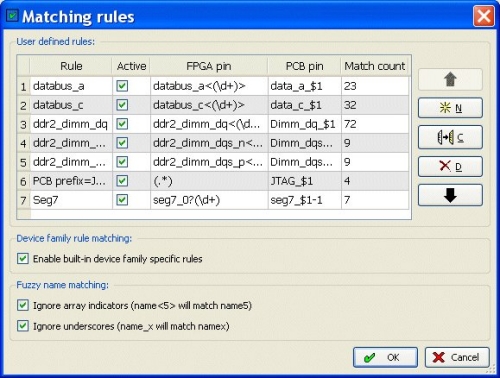Image resolution: width=500 pixels, height=378 pixels.
Task: Select row header number 1
Action: pos(23,86)
